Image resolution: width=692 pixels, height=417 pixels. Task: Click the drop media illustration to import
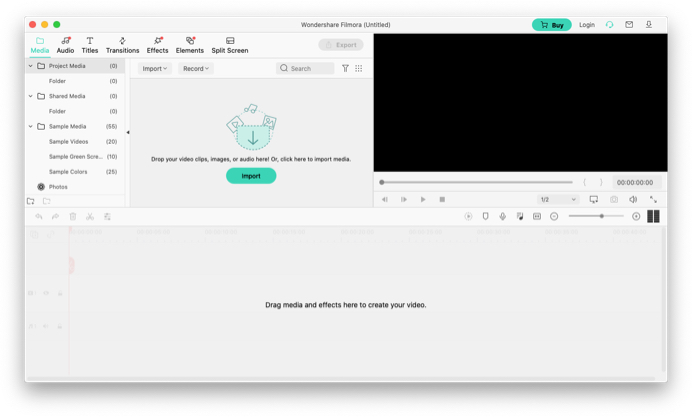pos(252,127)
